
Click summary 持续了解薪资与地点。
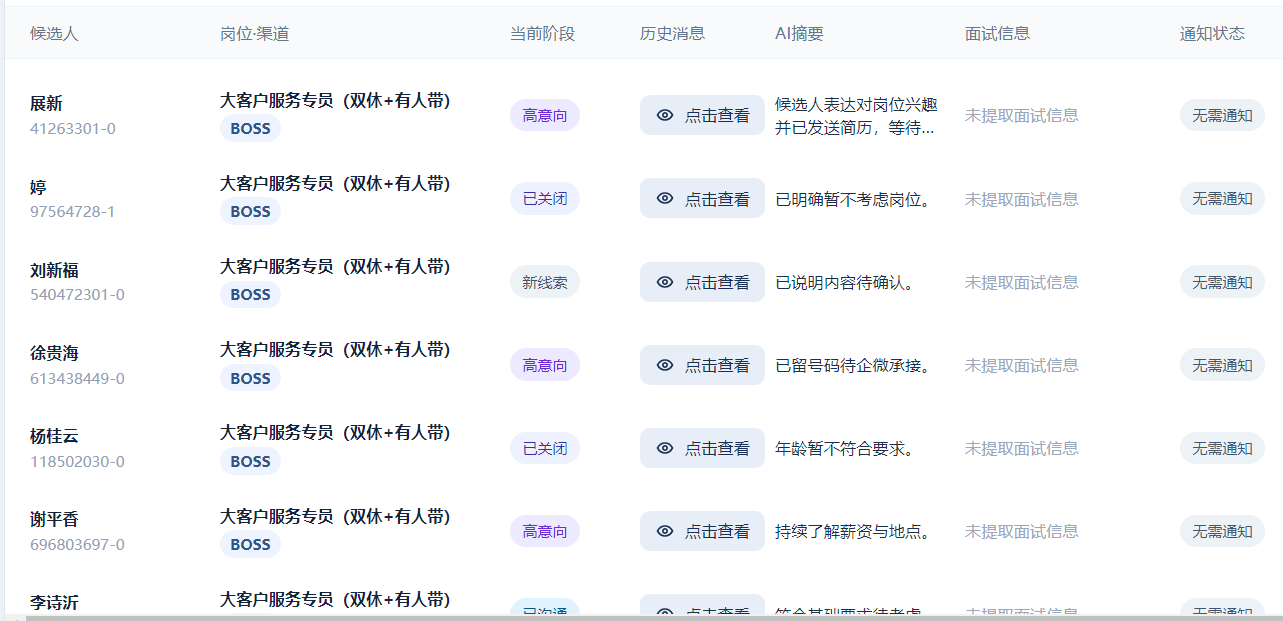point(855,531)
